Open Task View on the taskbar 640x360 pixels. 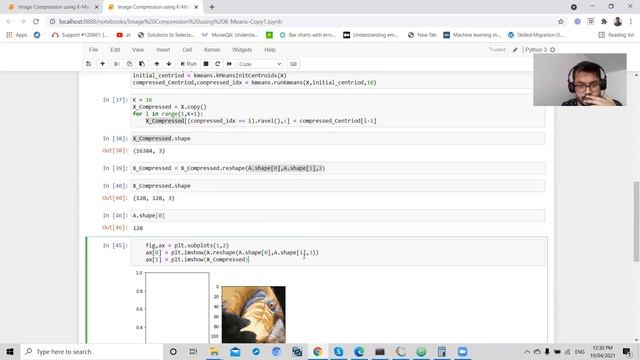[x=193, y=351]
